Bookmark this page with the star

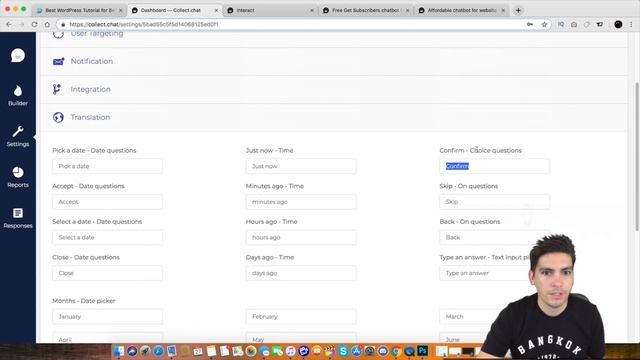click(x=544, y=24)
